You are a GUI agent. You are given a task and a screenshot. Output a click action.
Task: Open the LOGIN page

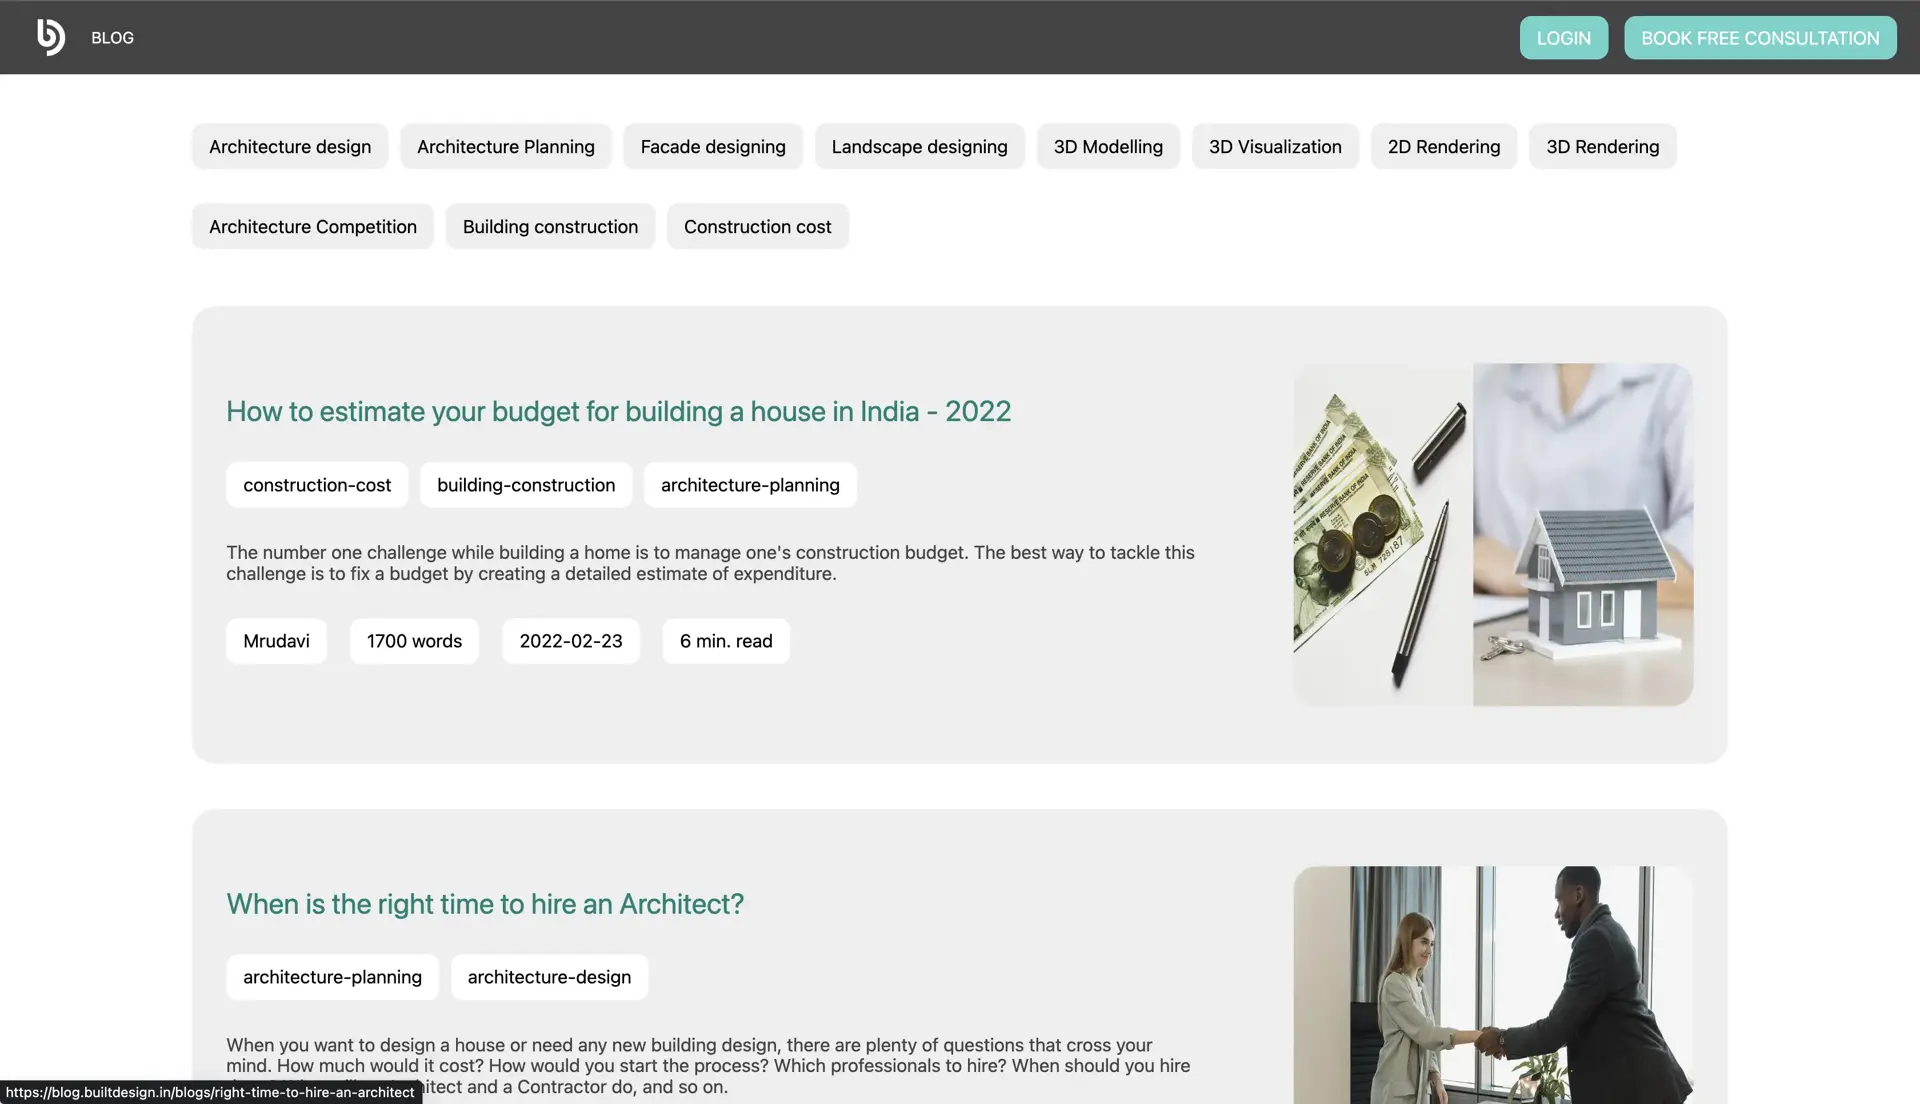tap(1563, 37)
